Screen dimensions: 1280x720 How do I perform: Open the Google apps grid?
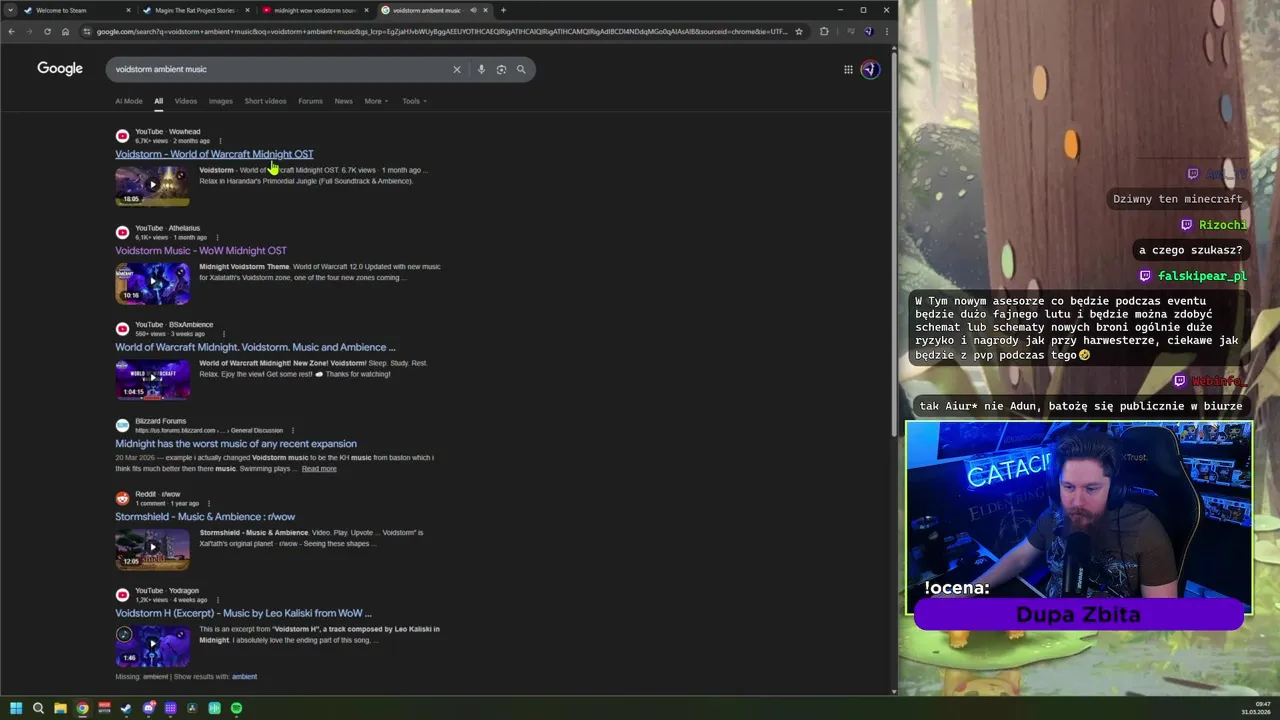848,69
